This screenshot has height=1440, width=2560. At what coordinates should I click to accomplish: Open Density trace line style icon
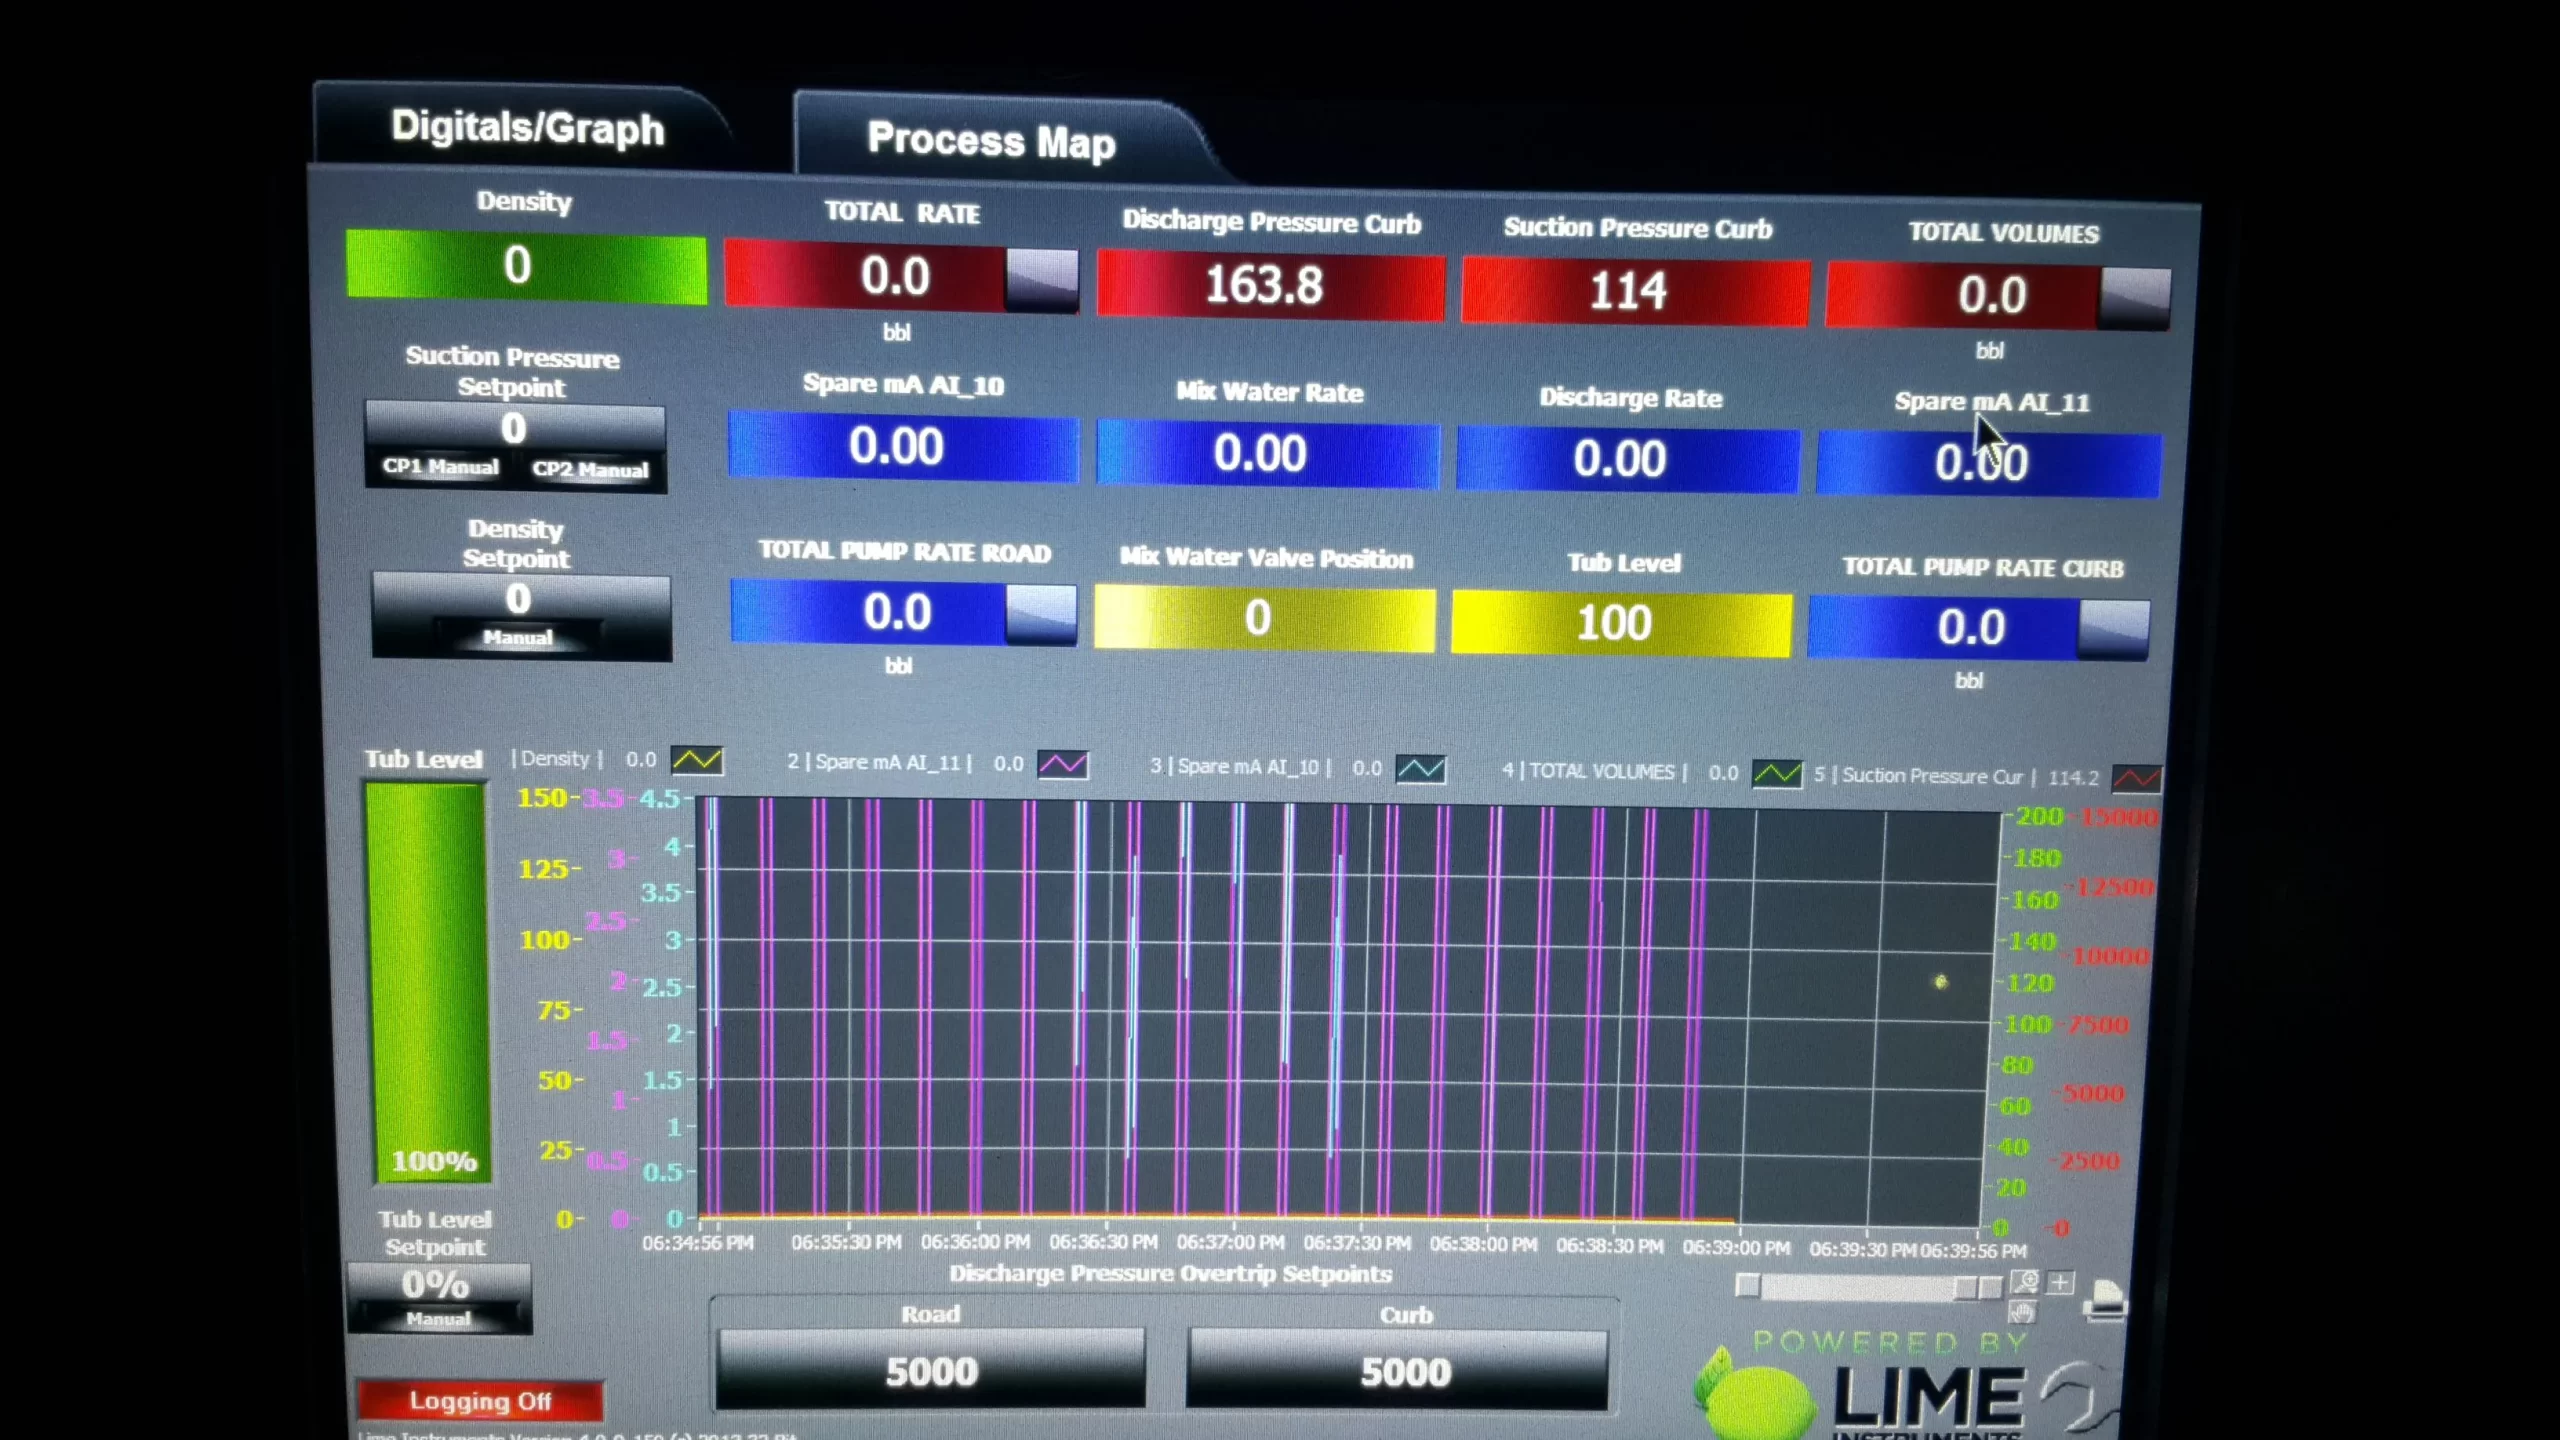click(697, 760)
